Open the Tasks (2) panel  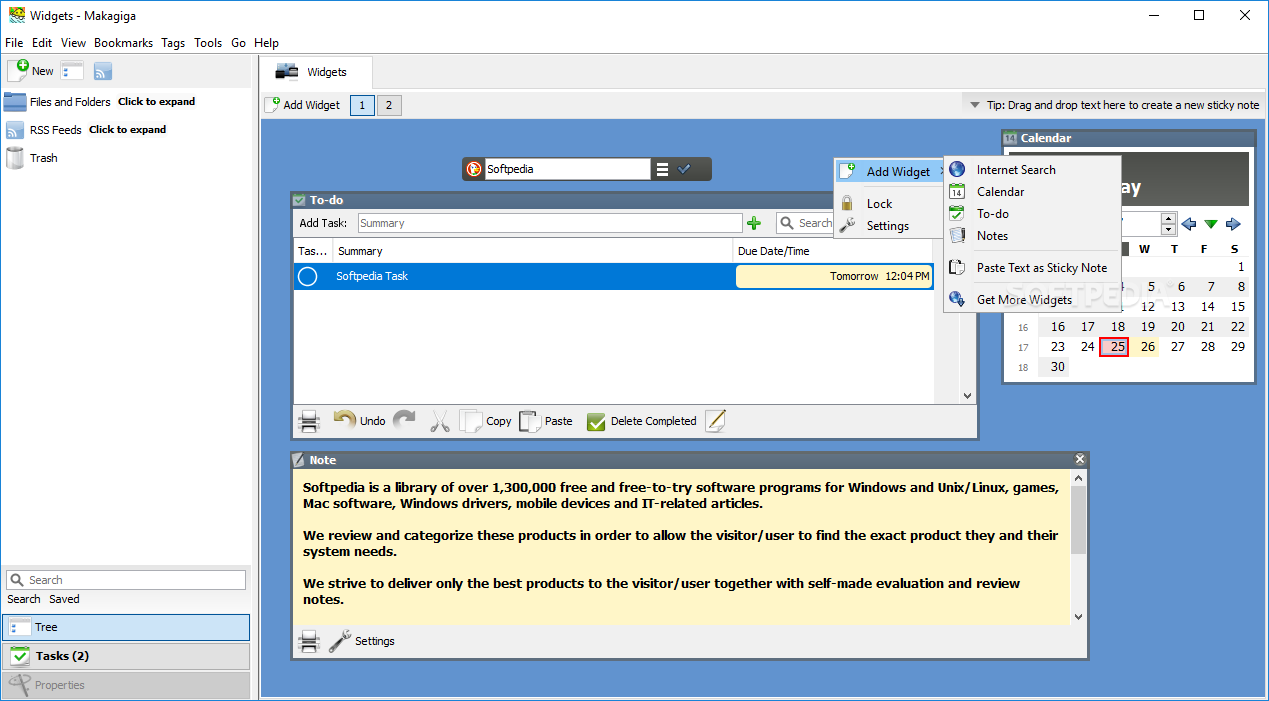126,656
